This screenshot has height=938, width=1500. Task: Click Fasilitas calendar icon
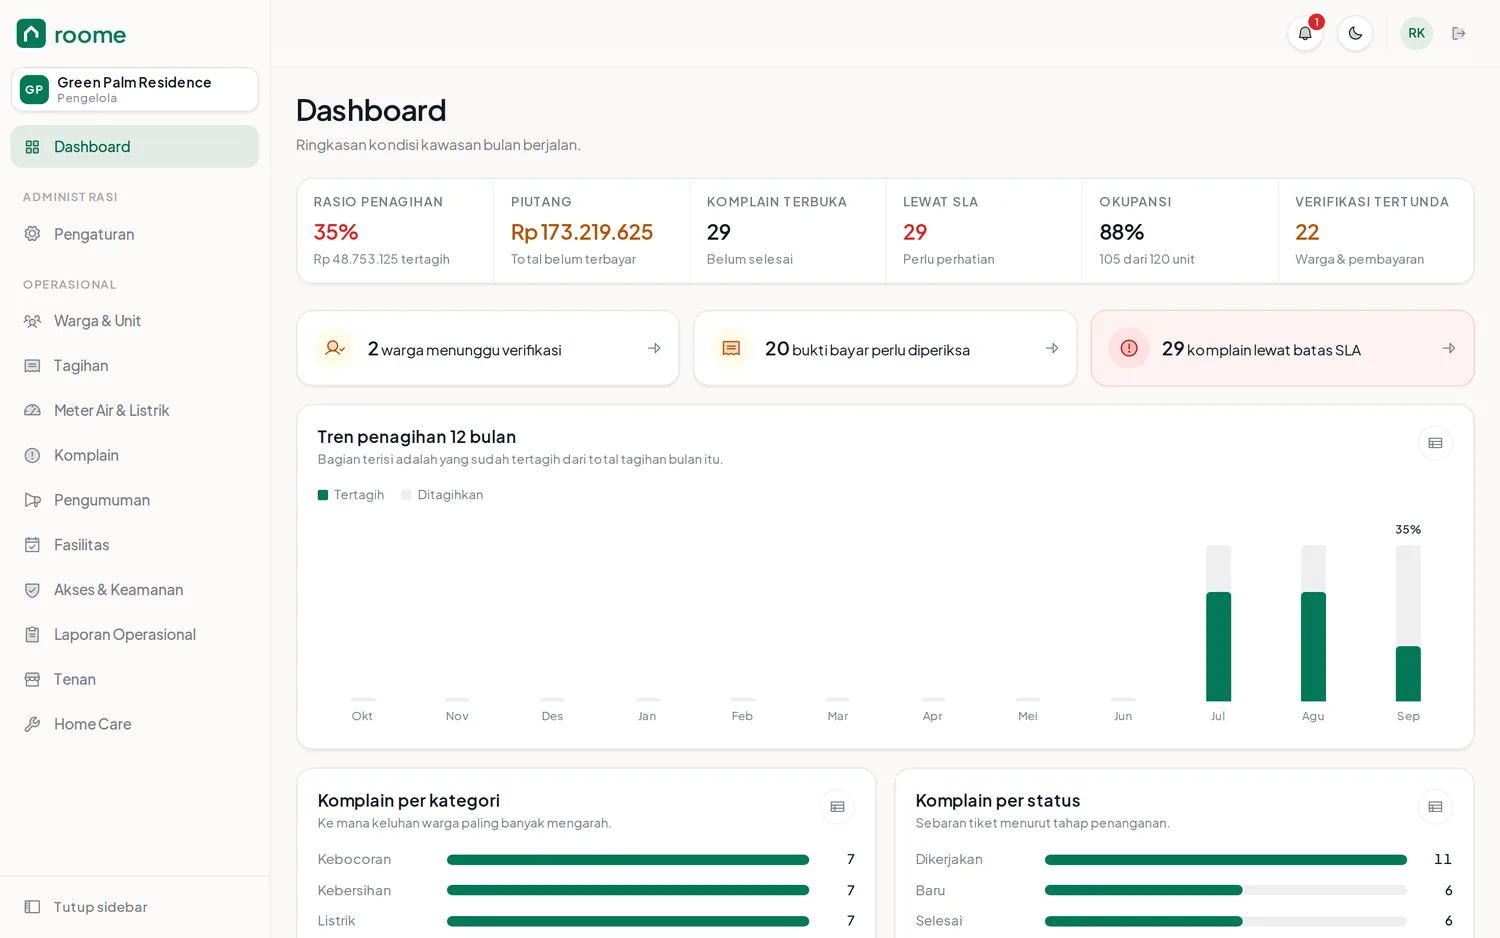pos(32,545)
